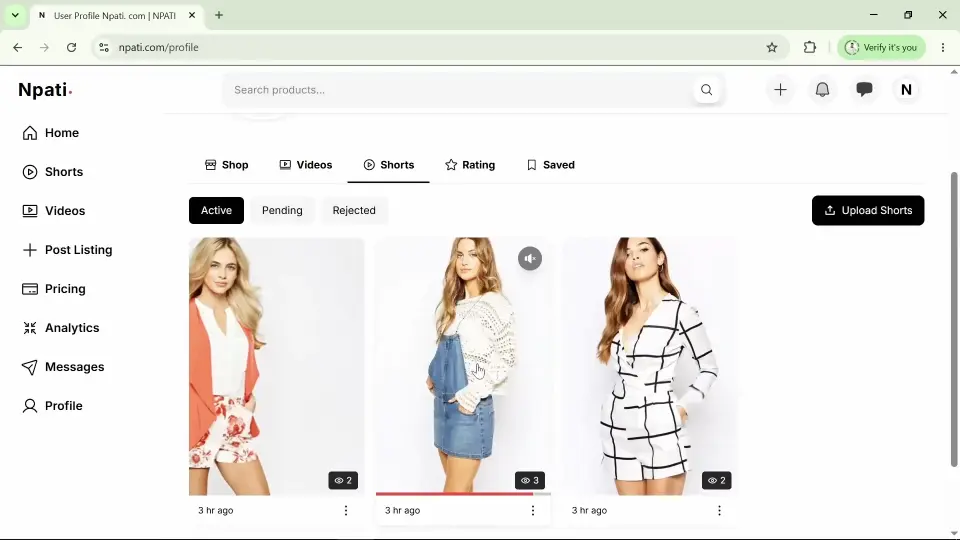
Task: Switch to the Shop tab
Action: pos(227,165)
